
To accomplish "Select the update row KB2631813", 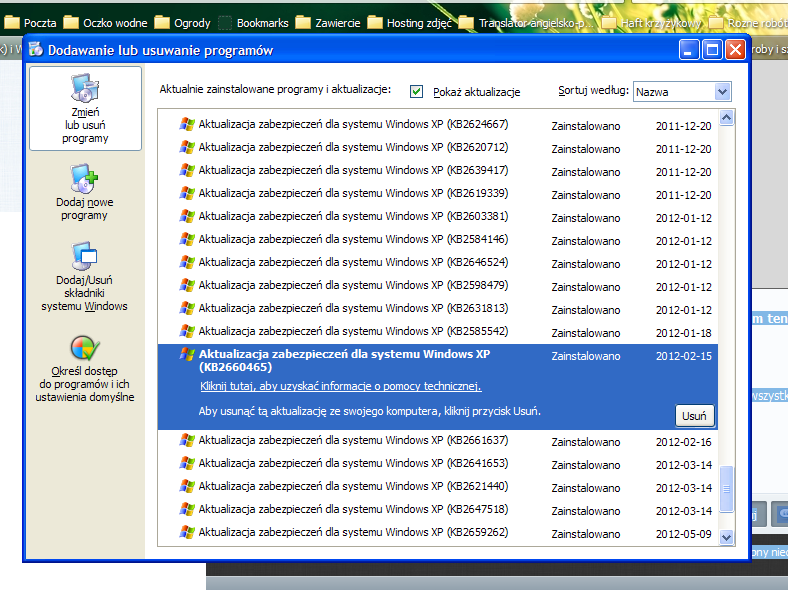I will pos(438,309).
